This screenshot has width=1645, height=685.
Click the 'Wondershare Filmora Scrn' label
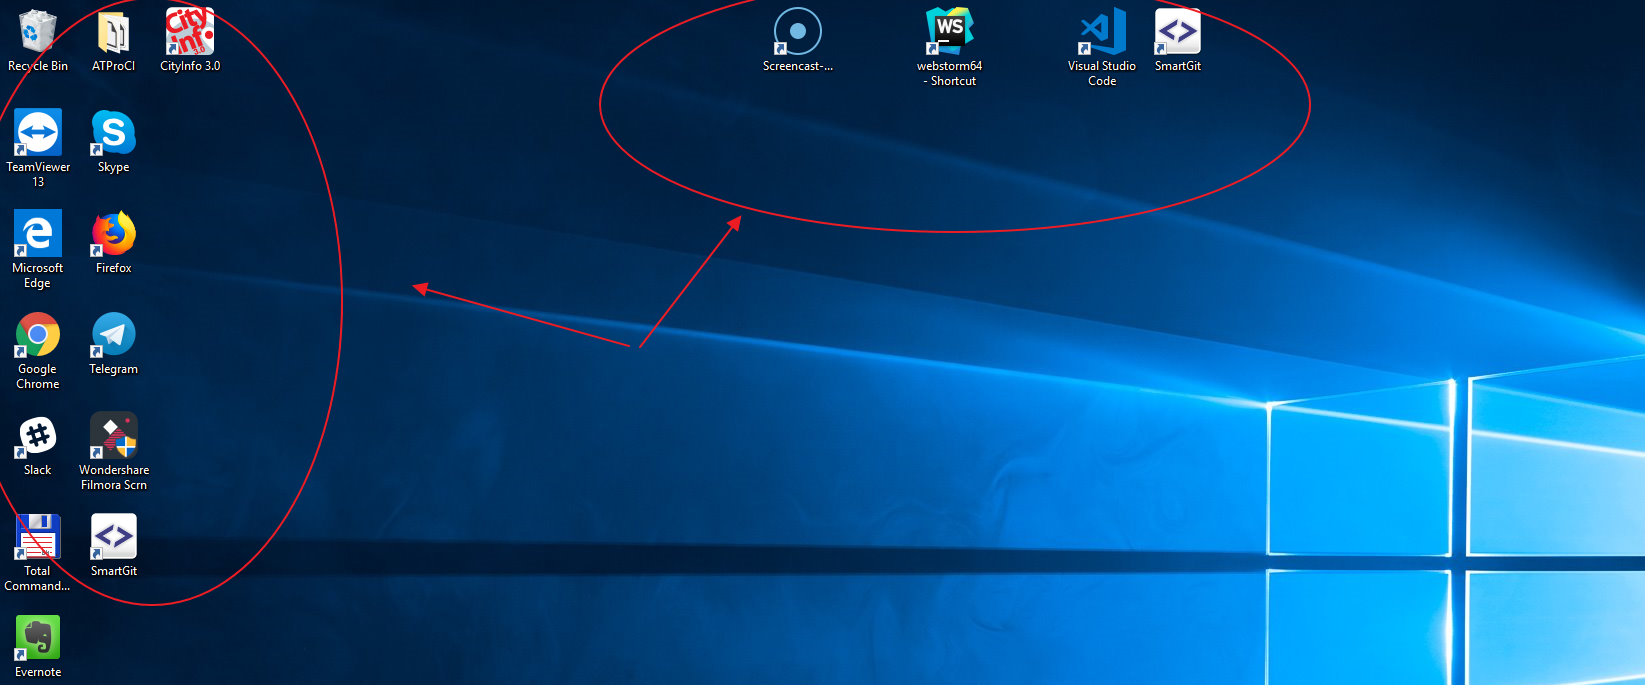(114, 478)
